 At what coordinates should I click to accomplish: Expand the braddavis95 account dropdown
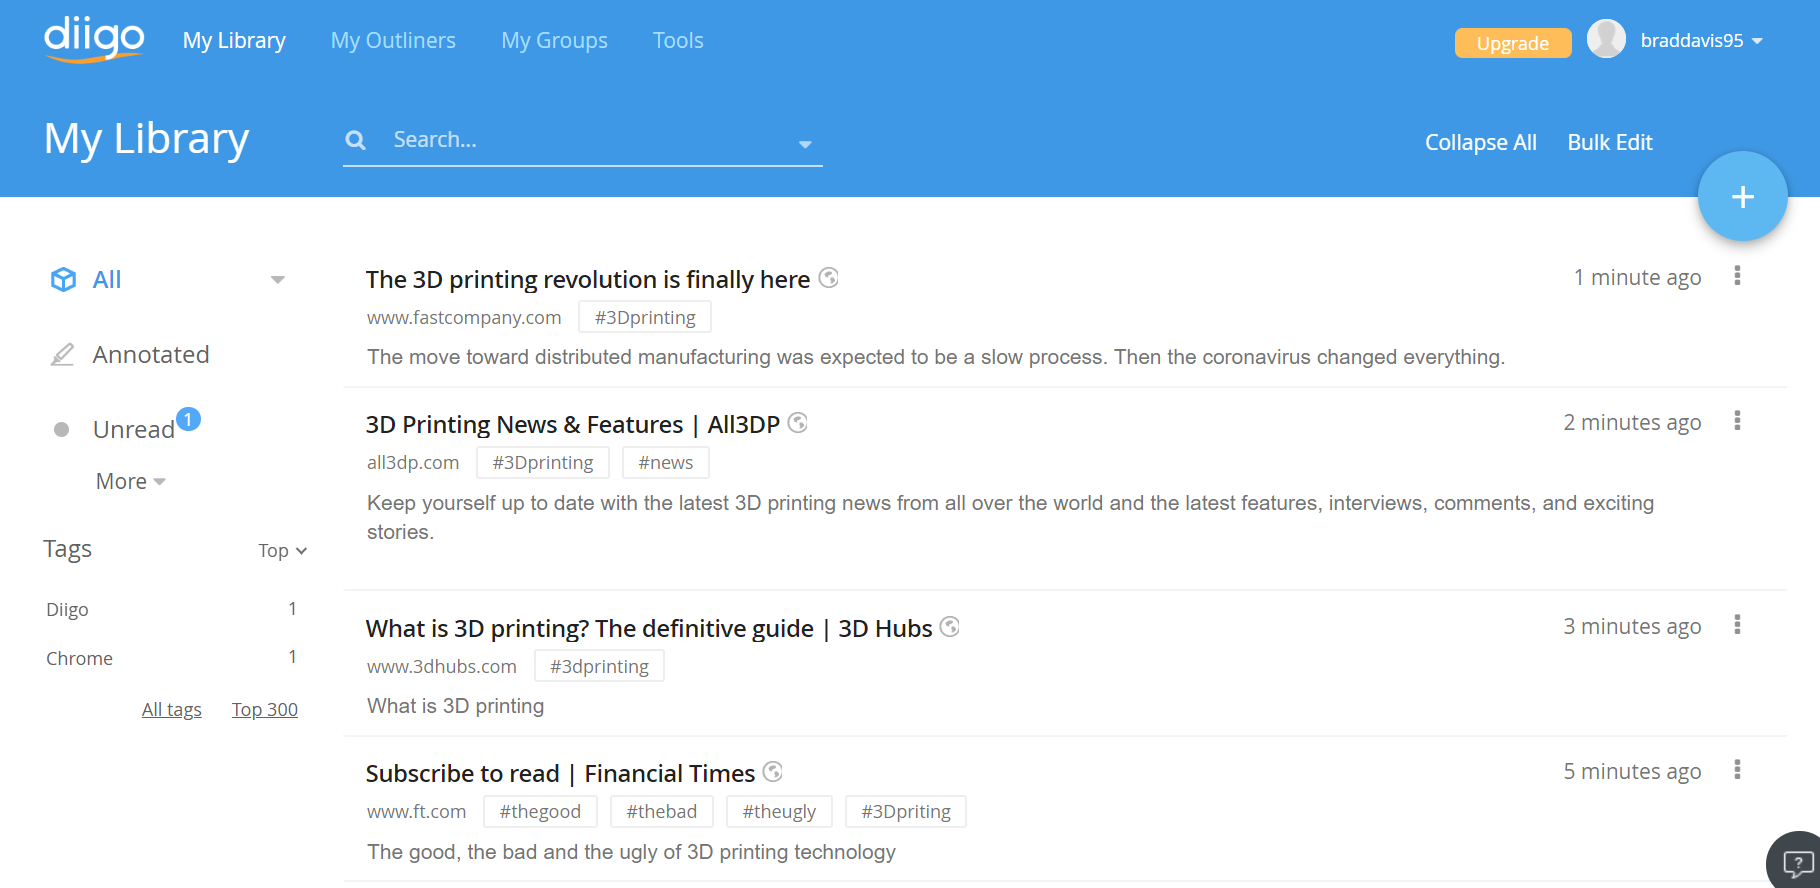(x=1757, y=41)
